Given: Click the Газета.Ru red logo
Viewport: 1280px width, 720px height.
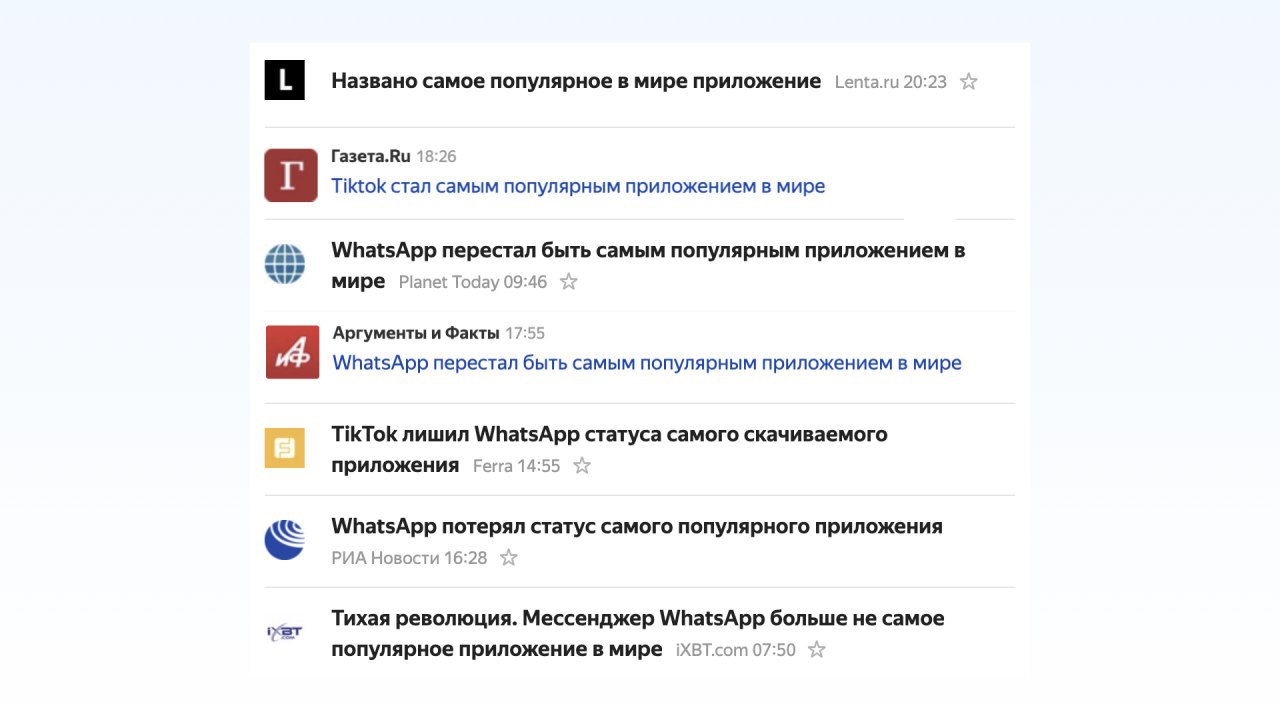Looking at the screenshot, I should point(291,175).
